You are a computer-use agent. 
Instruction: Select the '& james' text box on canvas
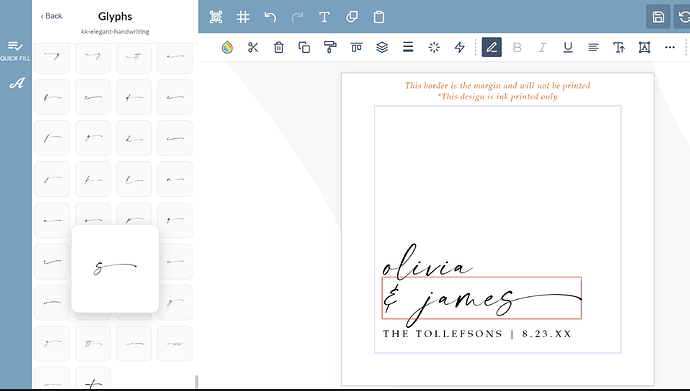[x=481, y=298]
